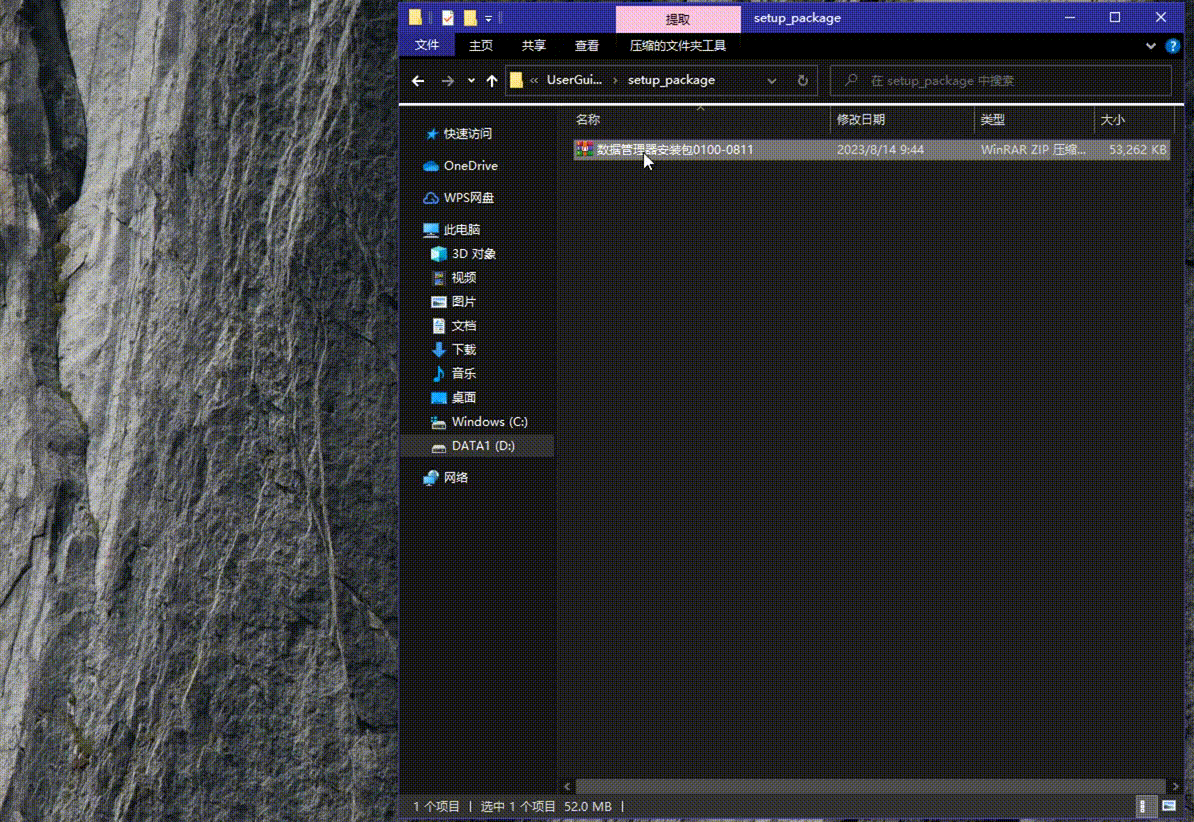The image size is (1194, 822).
Task: Click the back navigation arrow
Action: click(x=418, y=81)
